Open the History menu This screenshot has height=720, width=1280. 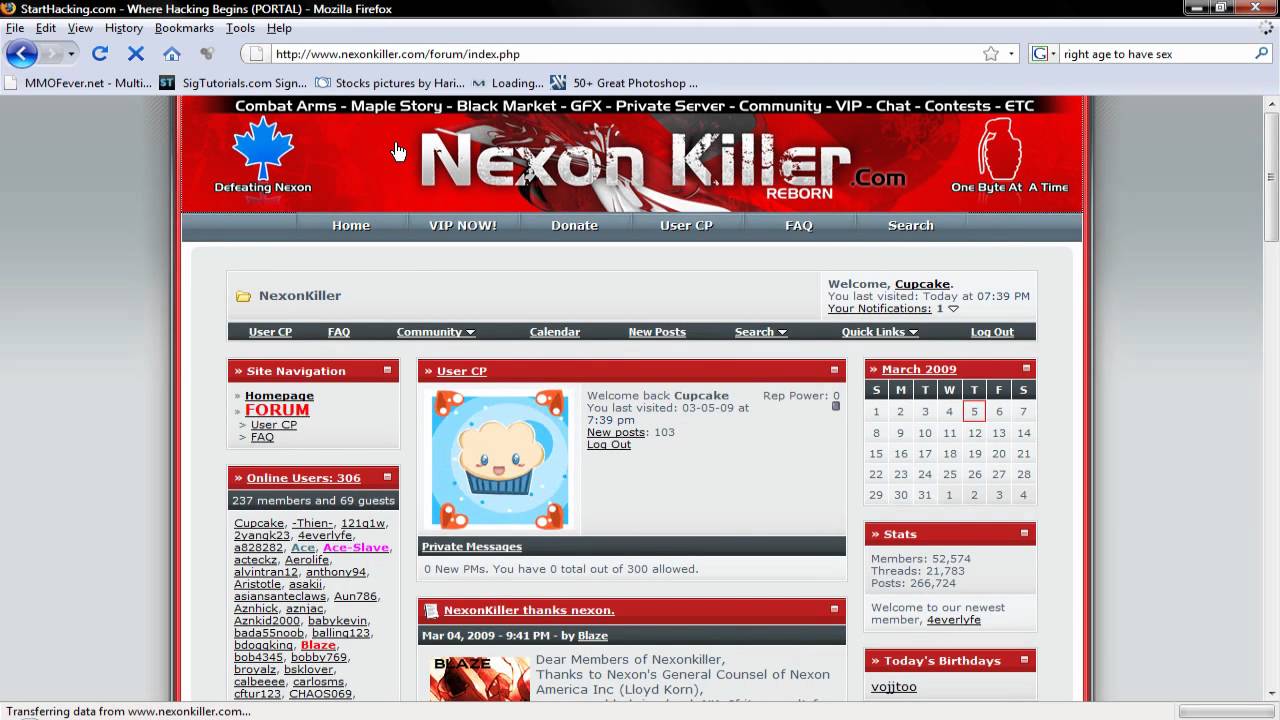(x=124, y=28)
